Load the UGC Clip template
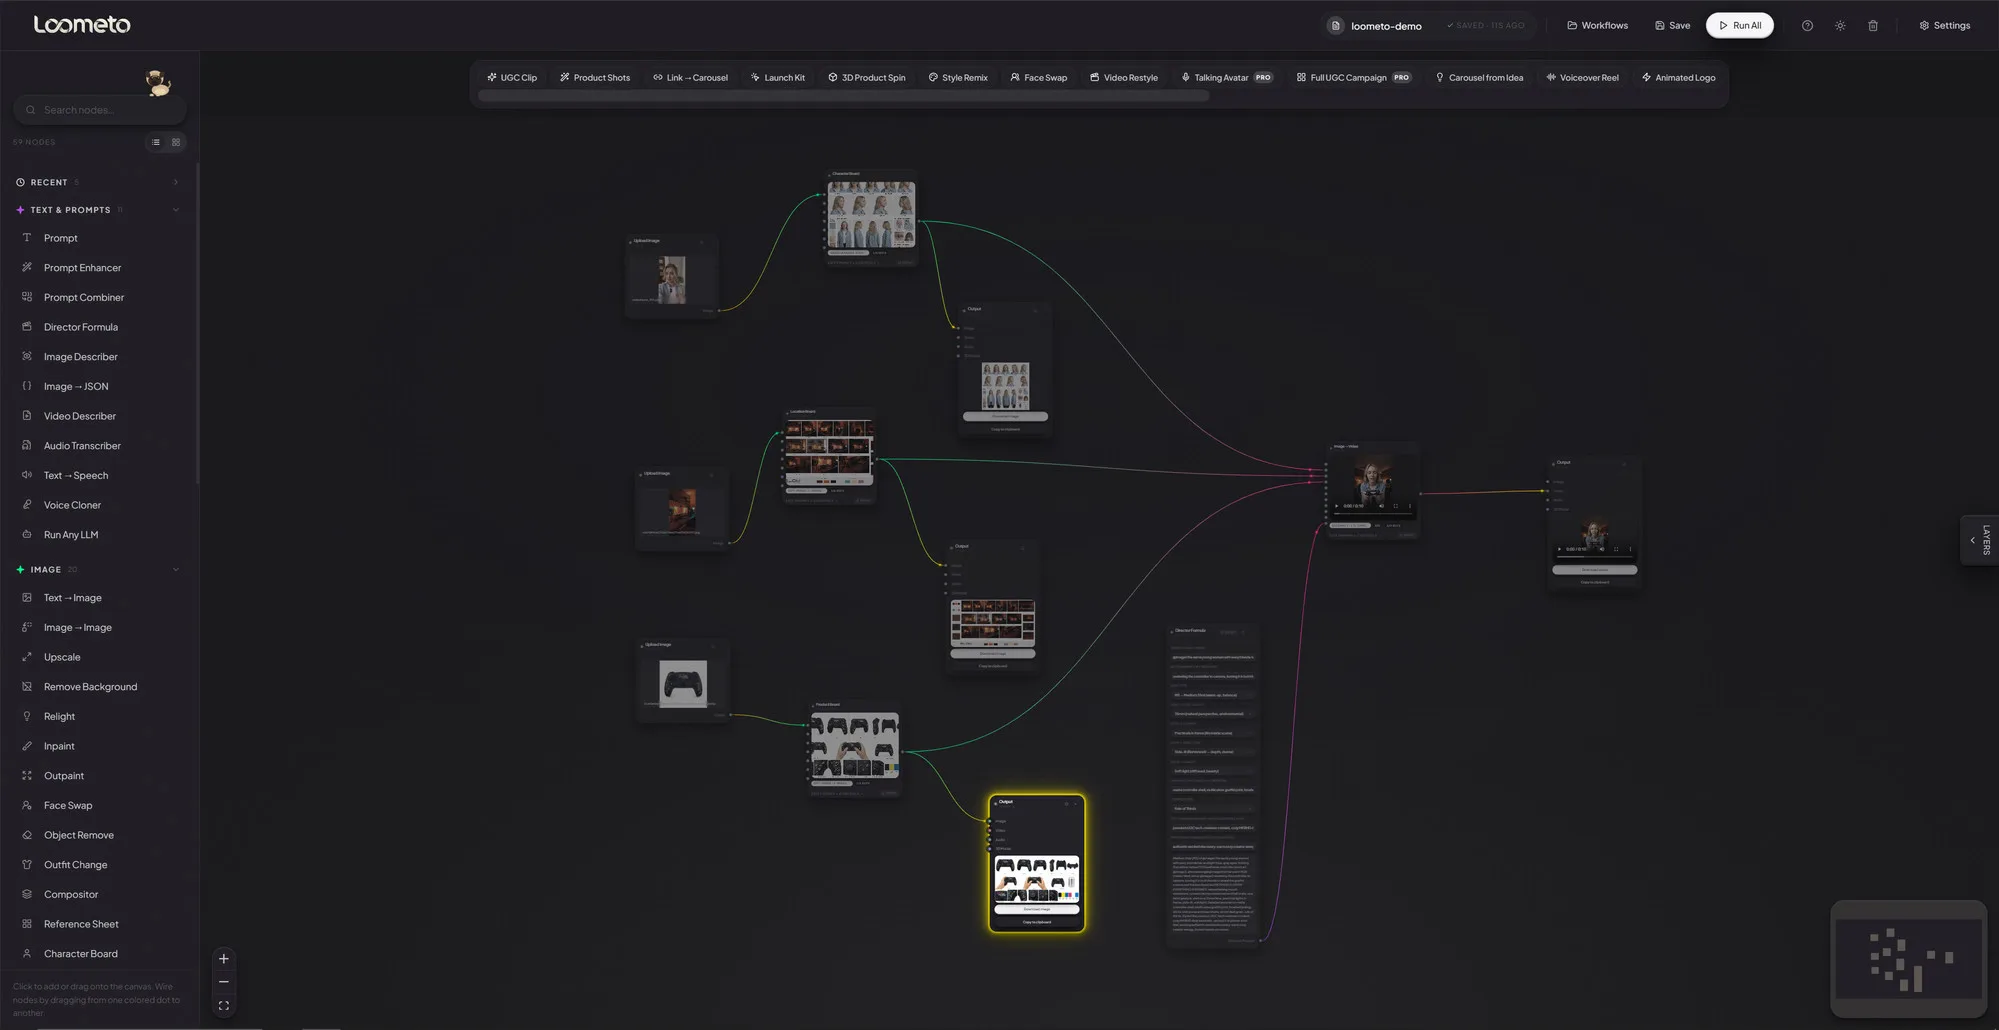 coord(512,78)
